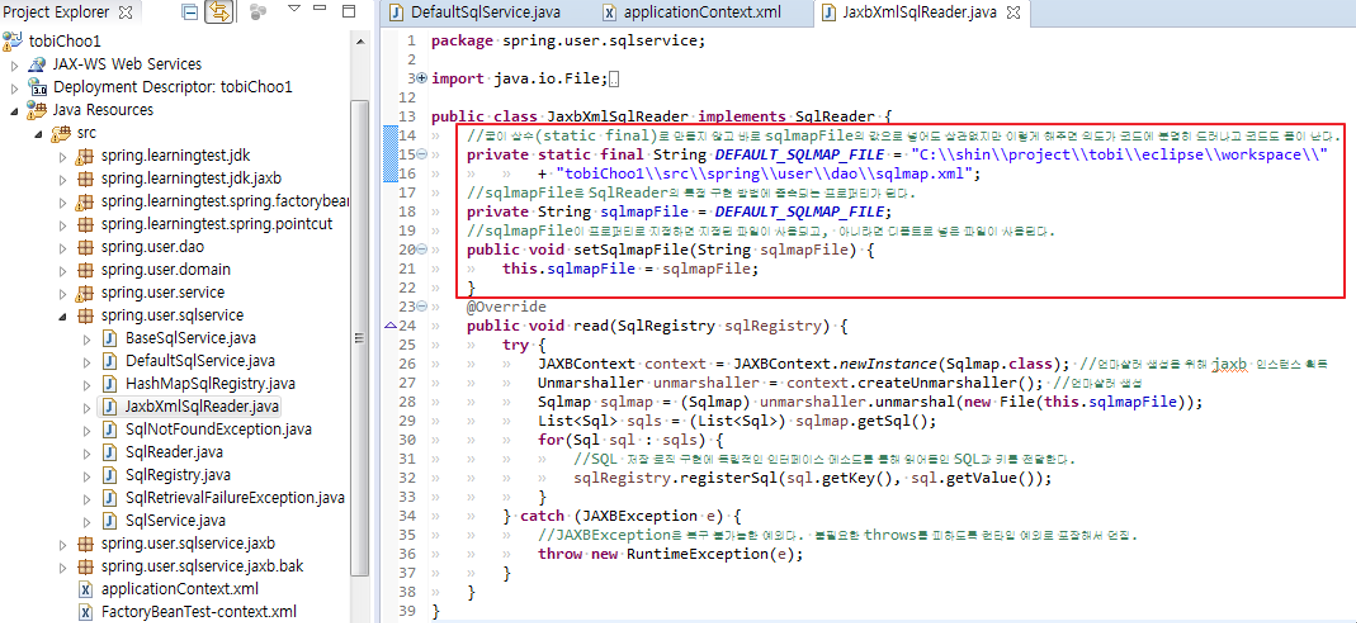Click Java file icon on DefaultSqlService.java tab
1357x623 pixels.
pyautogui.click(x=397, y=13)
